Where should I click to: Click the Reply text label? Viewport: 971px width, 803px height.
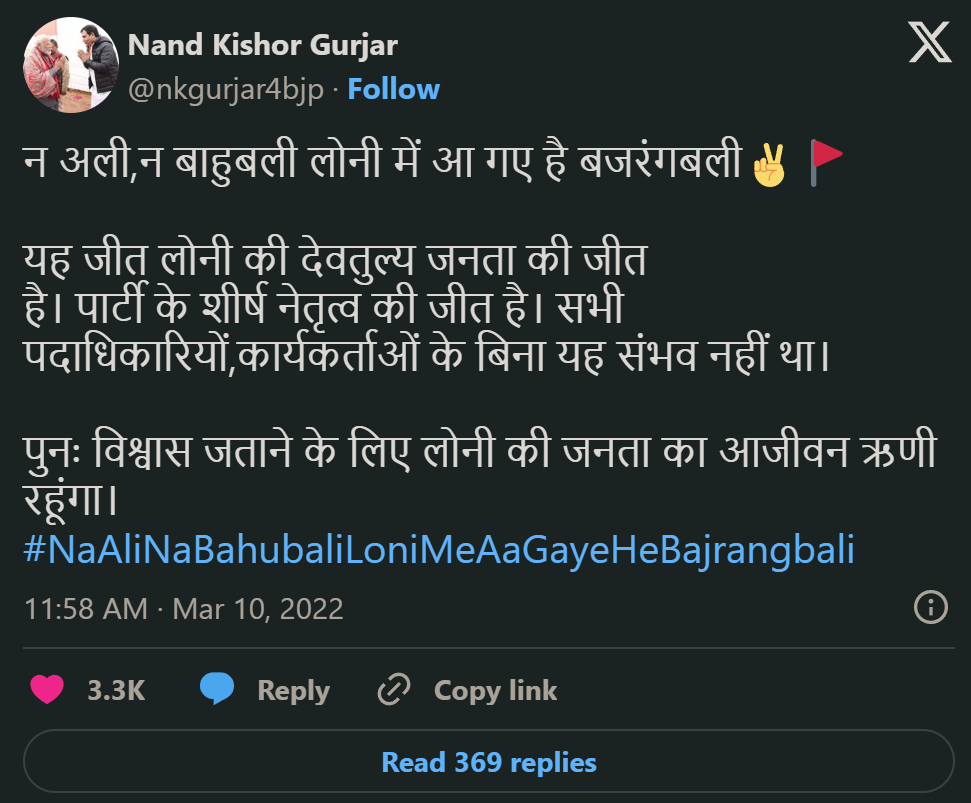point(293,690)
